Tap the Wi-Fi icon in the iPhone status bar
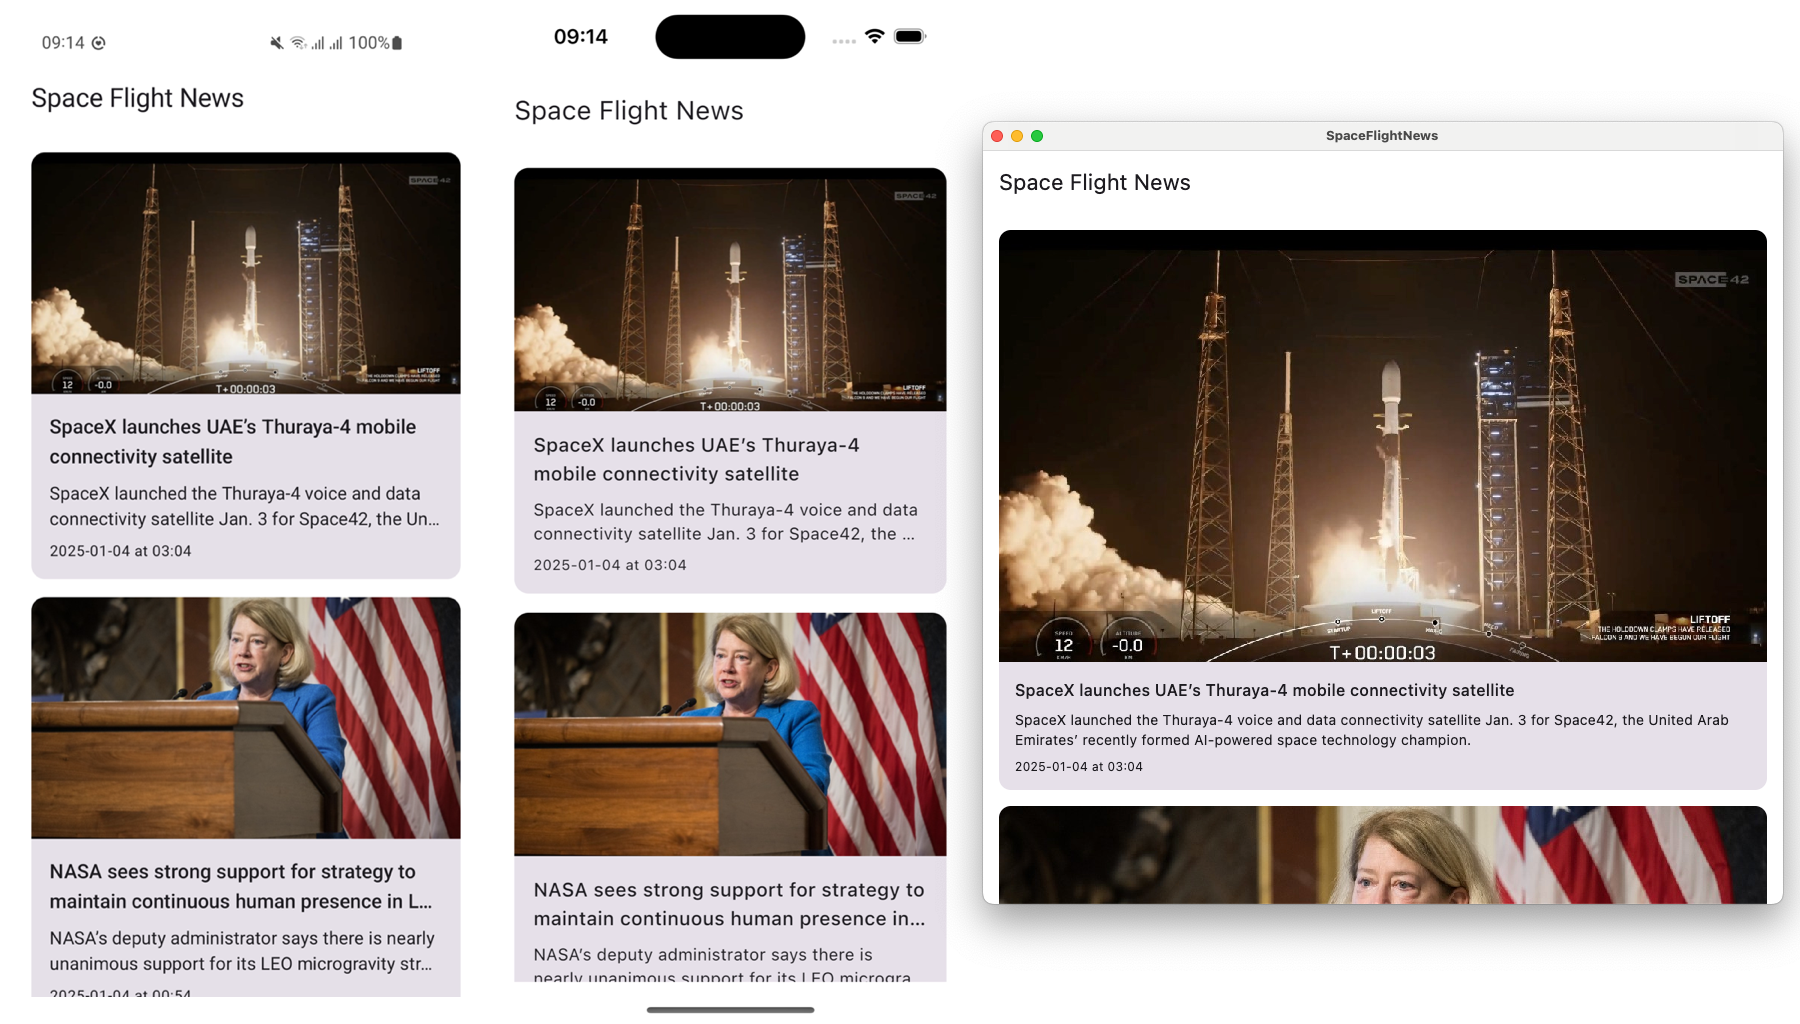The image size is (1800, 1024). pyautogui.click(x=875, y=36)
